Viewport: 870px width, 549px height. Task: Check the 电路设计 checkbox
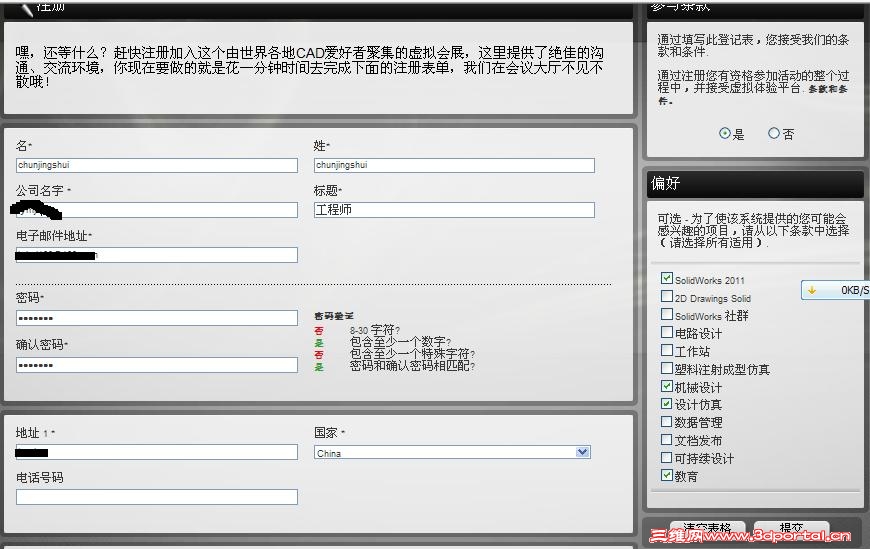tap(667, 332)
